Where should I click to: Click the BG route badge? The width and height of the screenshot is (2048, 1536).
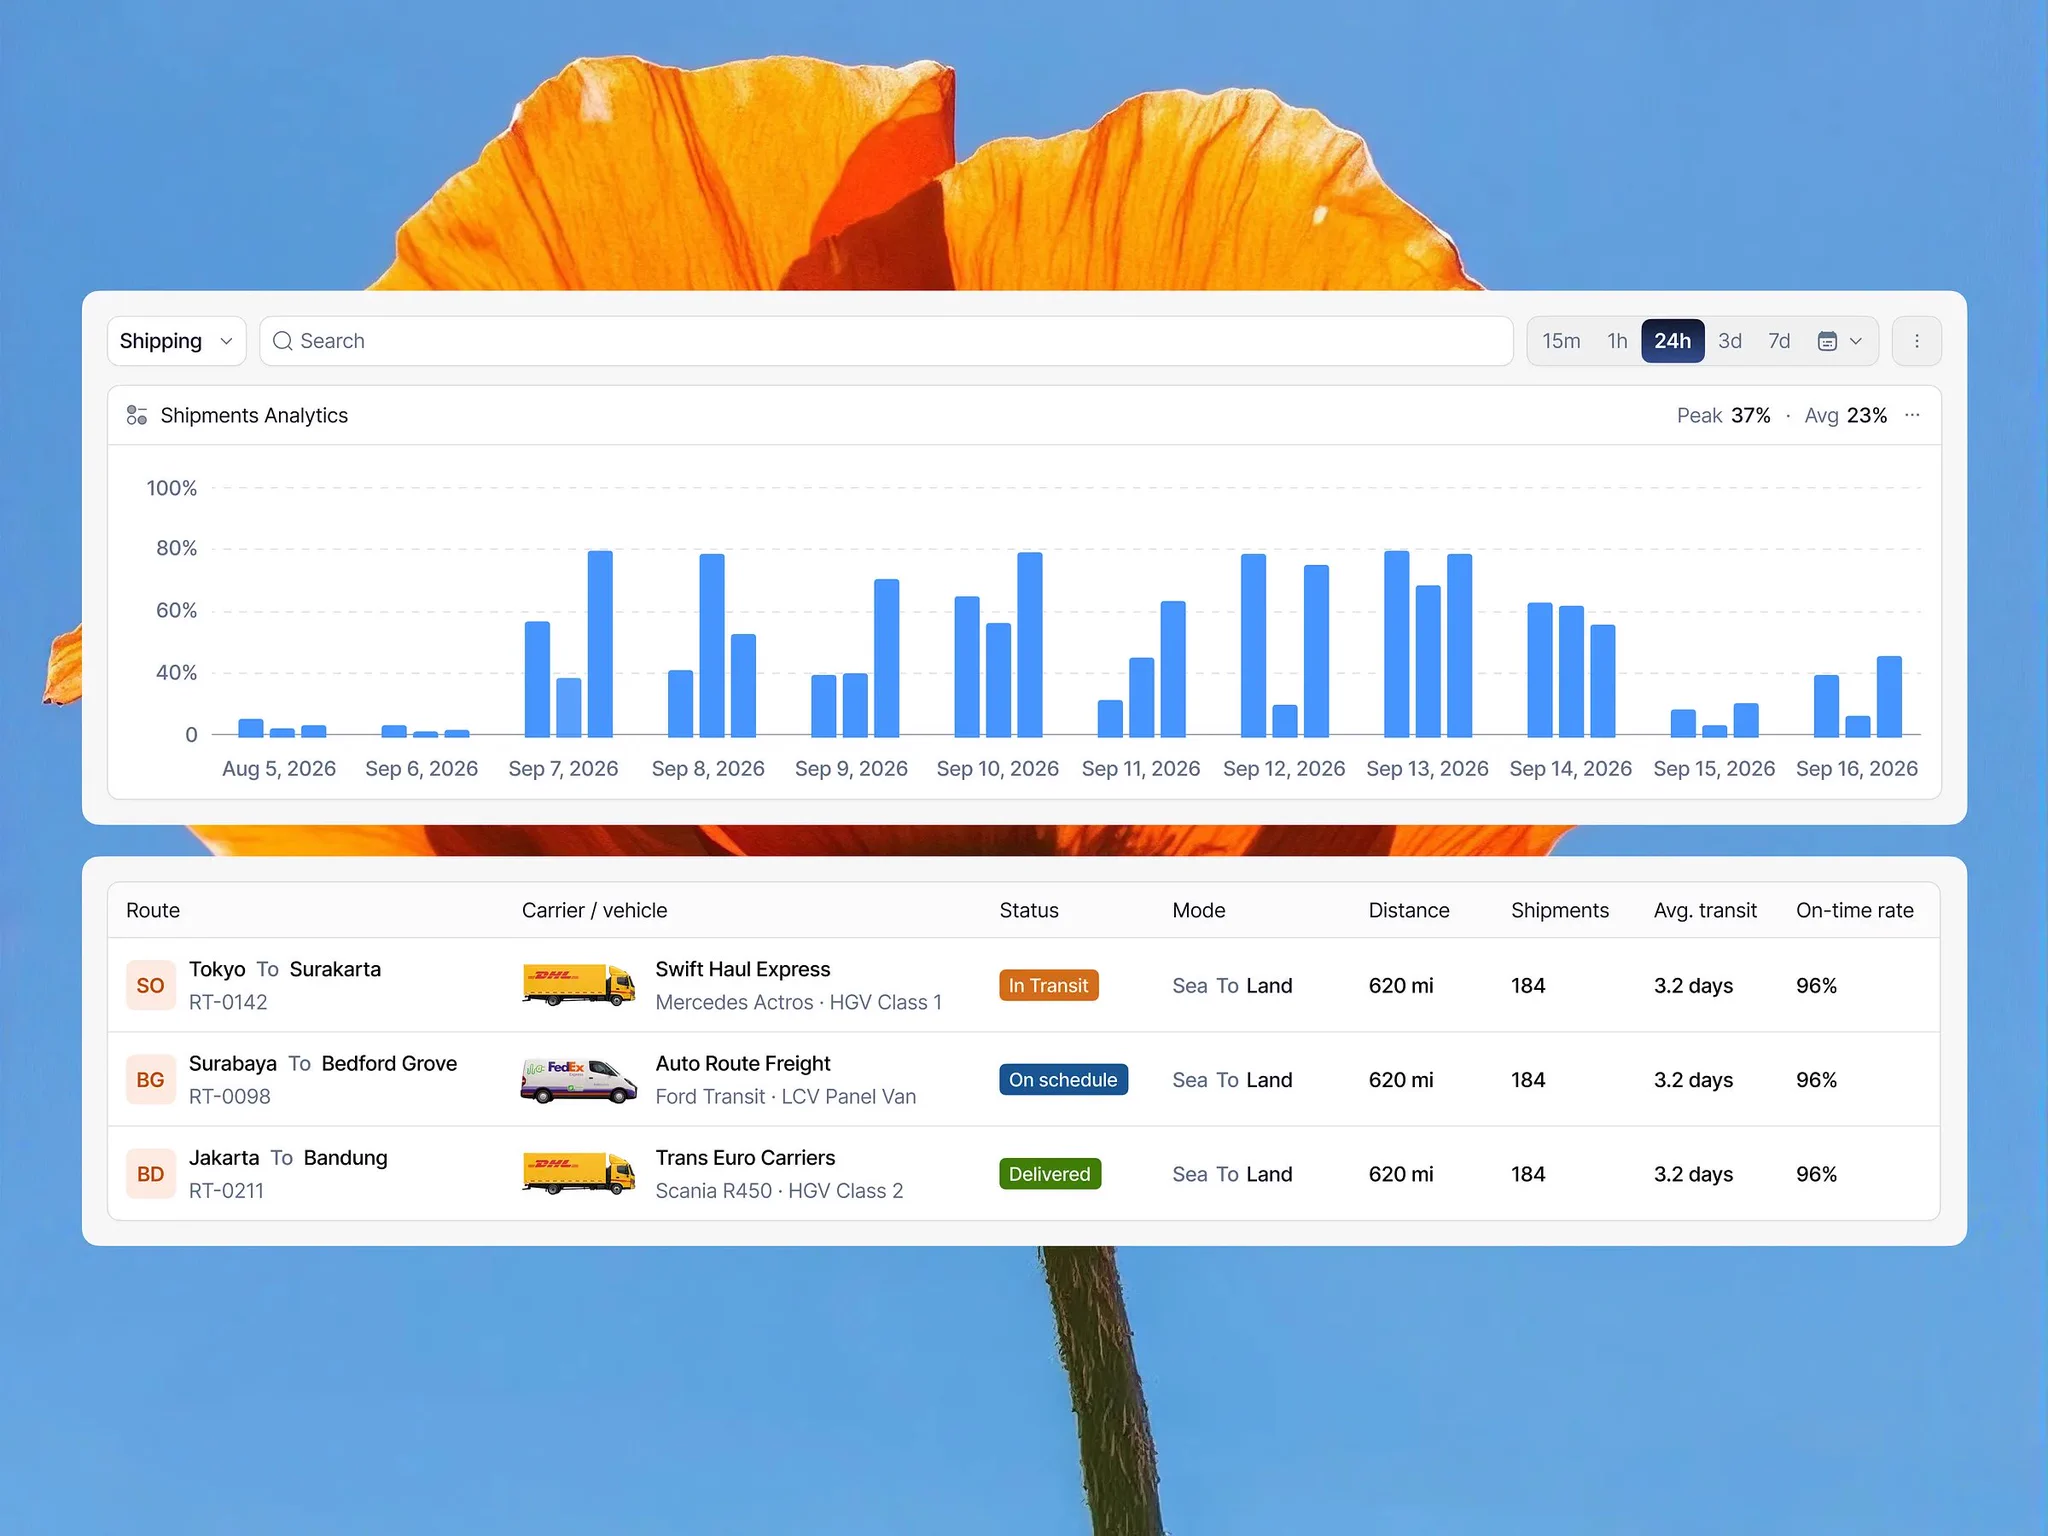(150, 1080)
